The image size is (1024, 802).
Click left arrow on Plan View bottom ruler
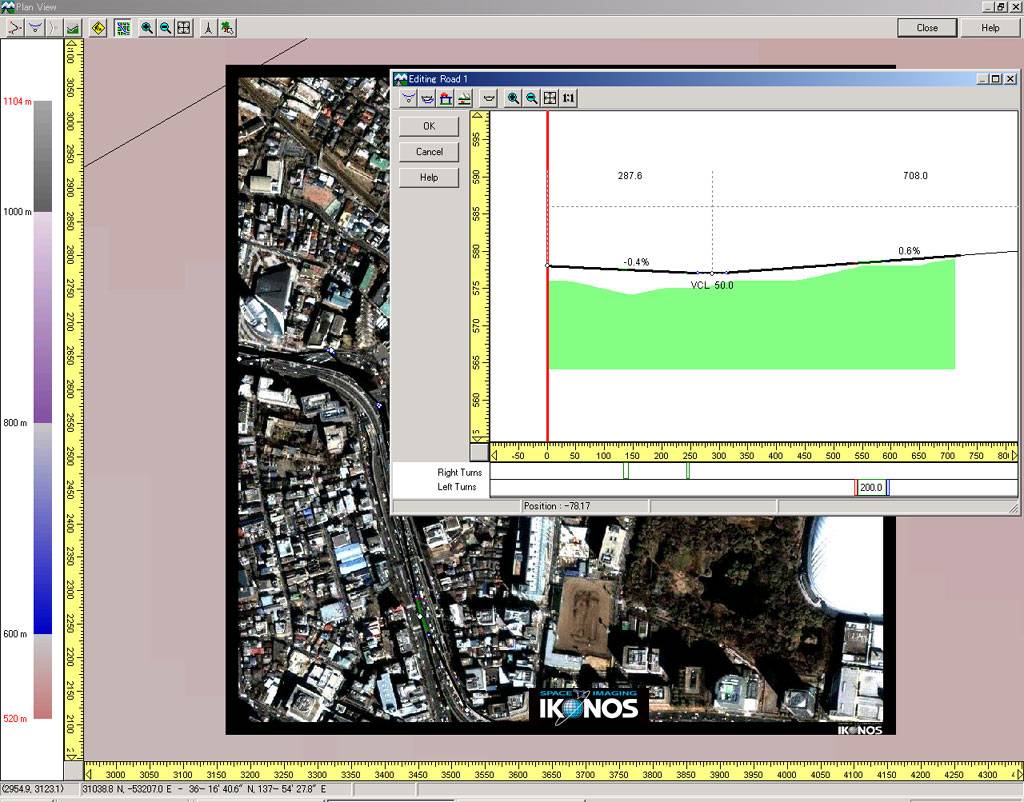90,773
